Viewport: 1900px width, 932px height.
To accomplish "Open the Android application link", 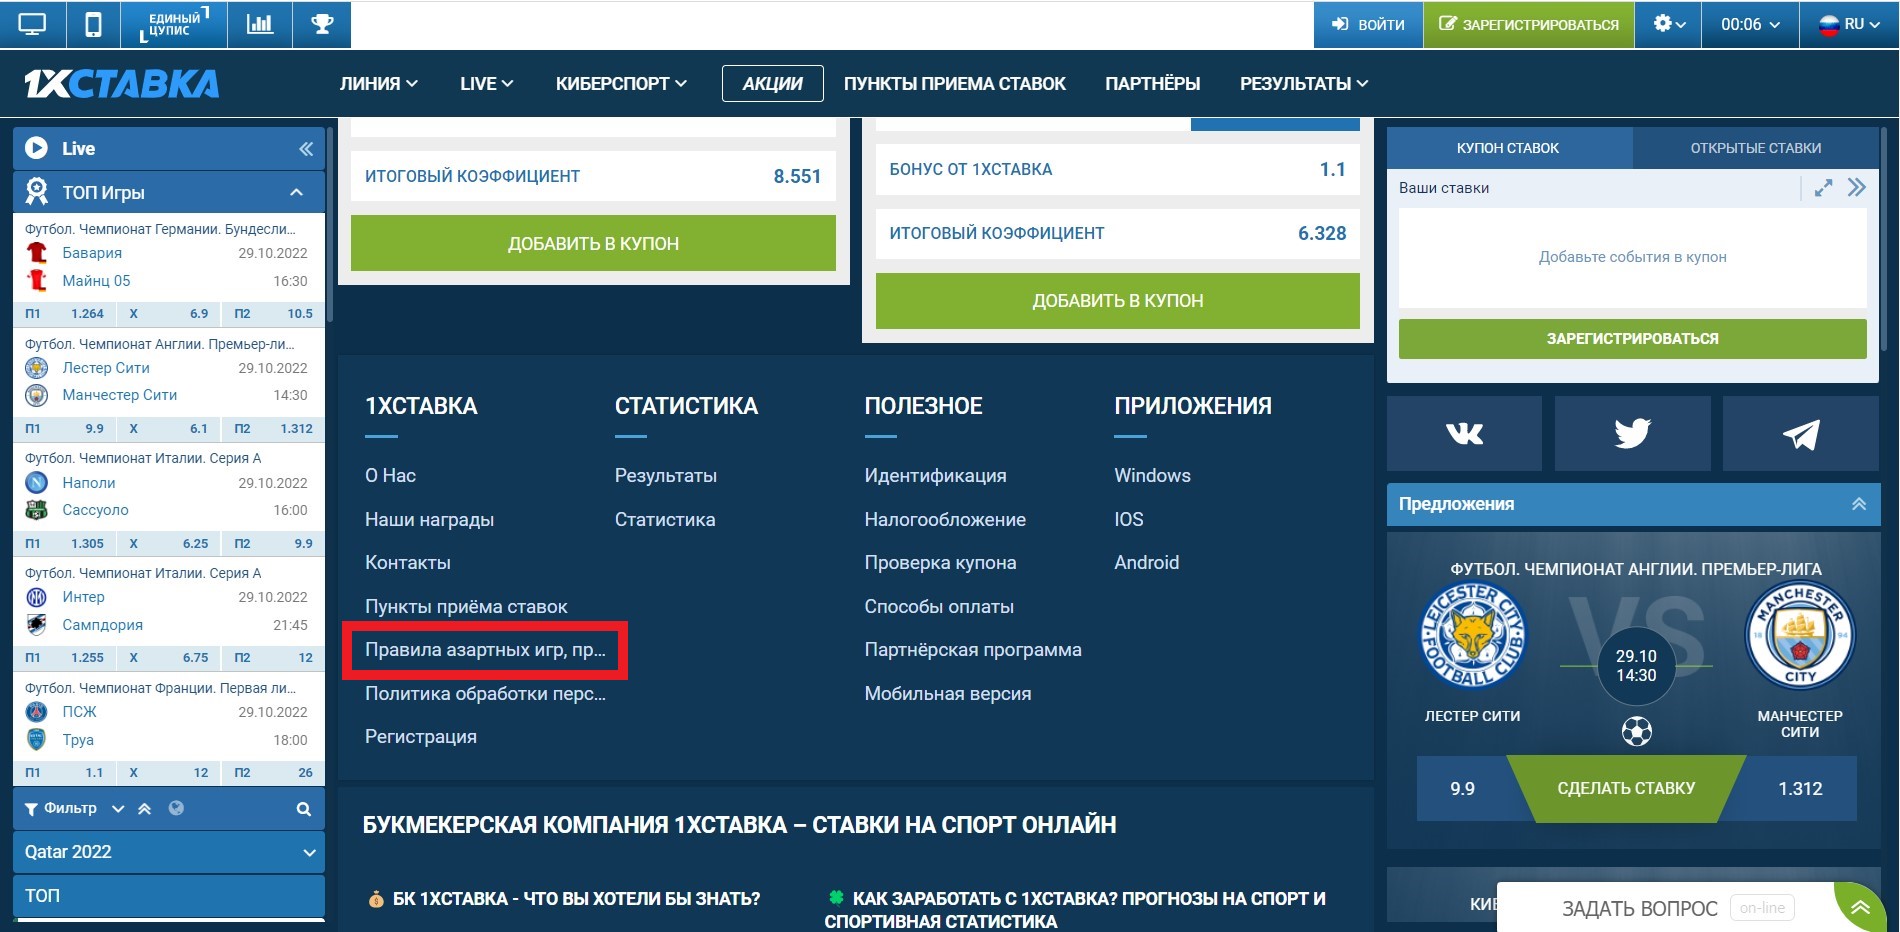I will coord(1146,563).
